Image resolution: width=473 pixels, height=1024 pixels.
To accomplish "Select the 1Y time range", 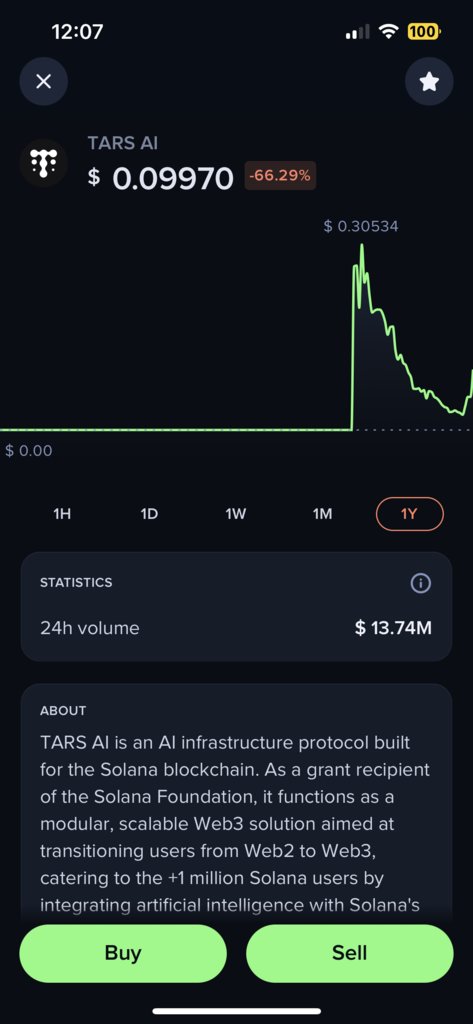I will (410, 514).
